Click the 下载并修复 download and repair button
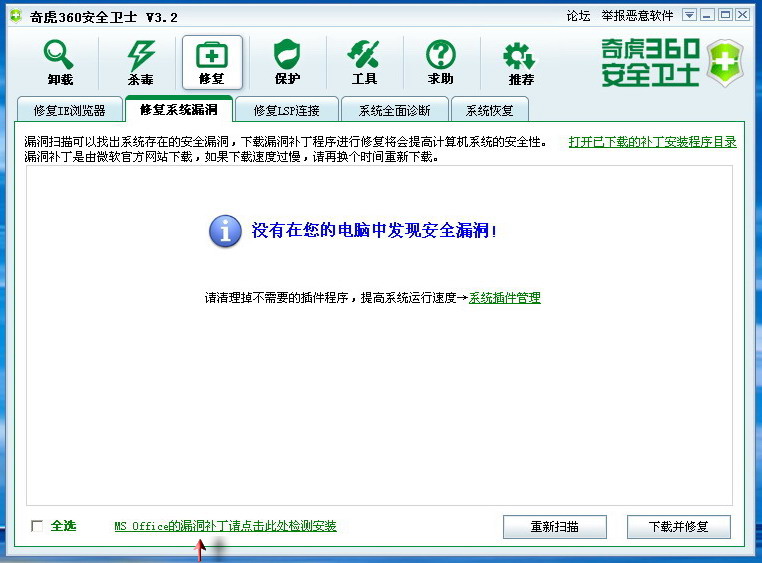 coord(678,527)
